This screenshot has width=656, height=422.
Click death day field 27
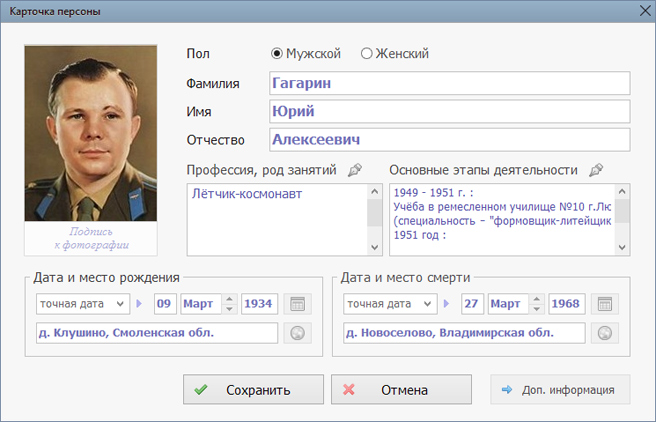coord(472,304)
